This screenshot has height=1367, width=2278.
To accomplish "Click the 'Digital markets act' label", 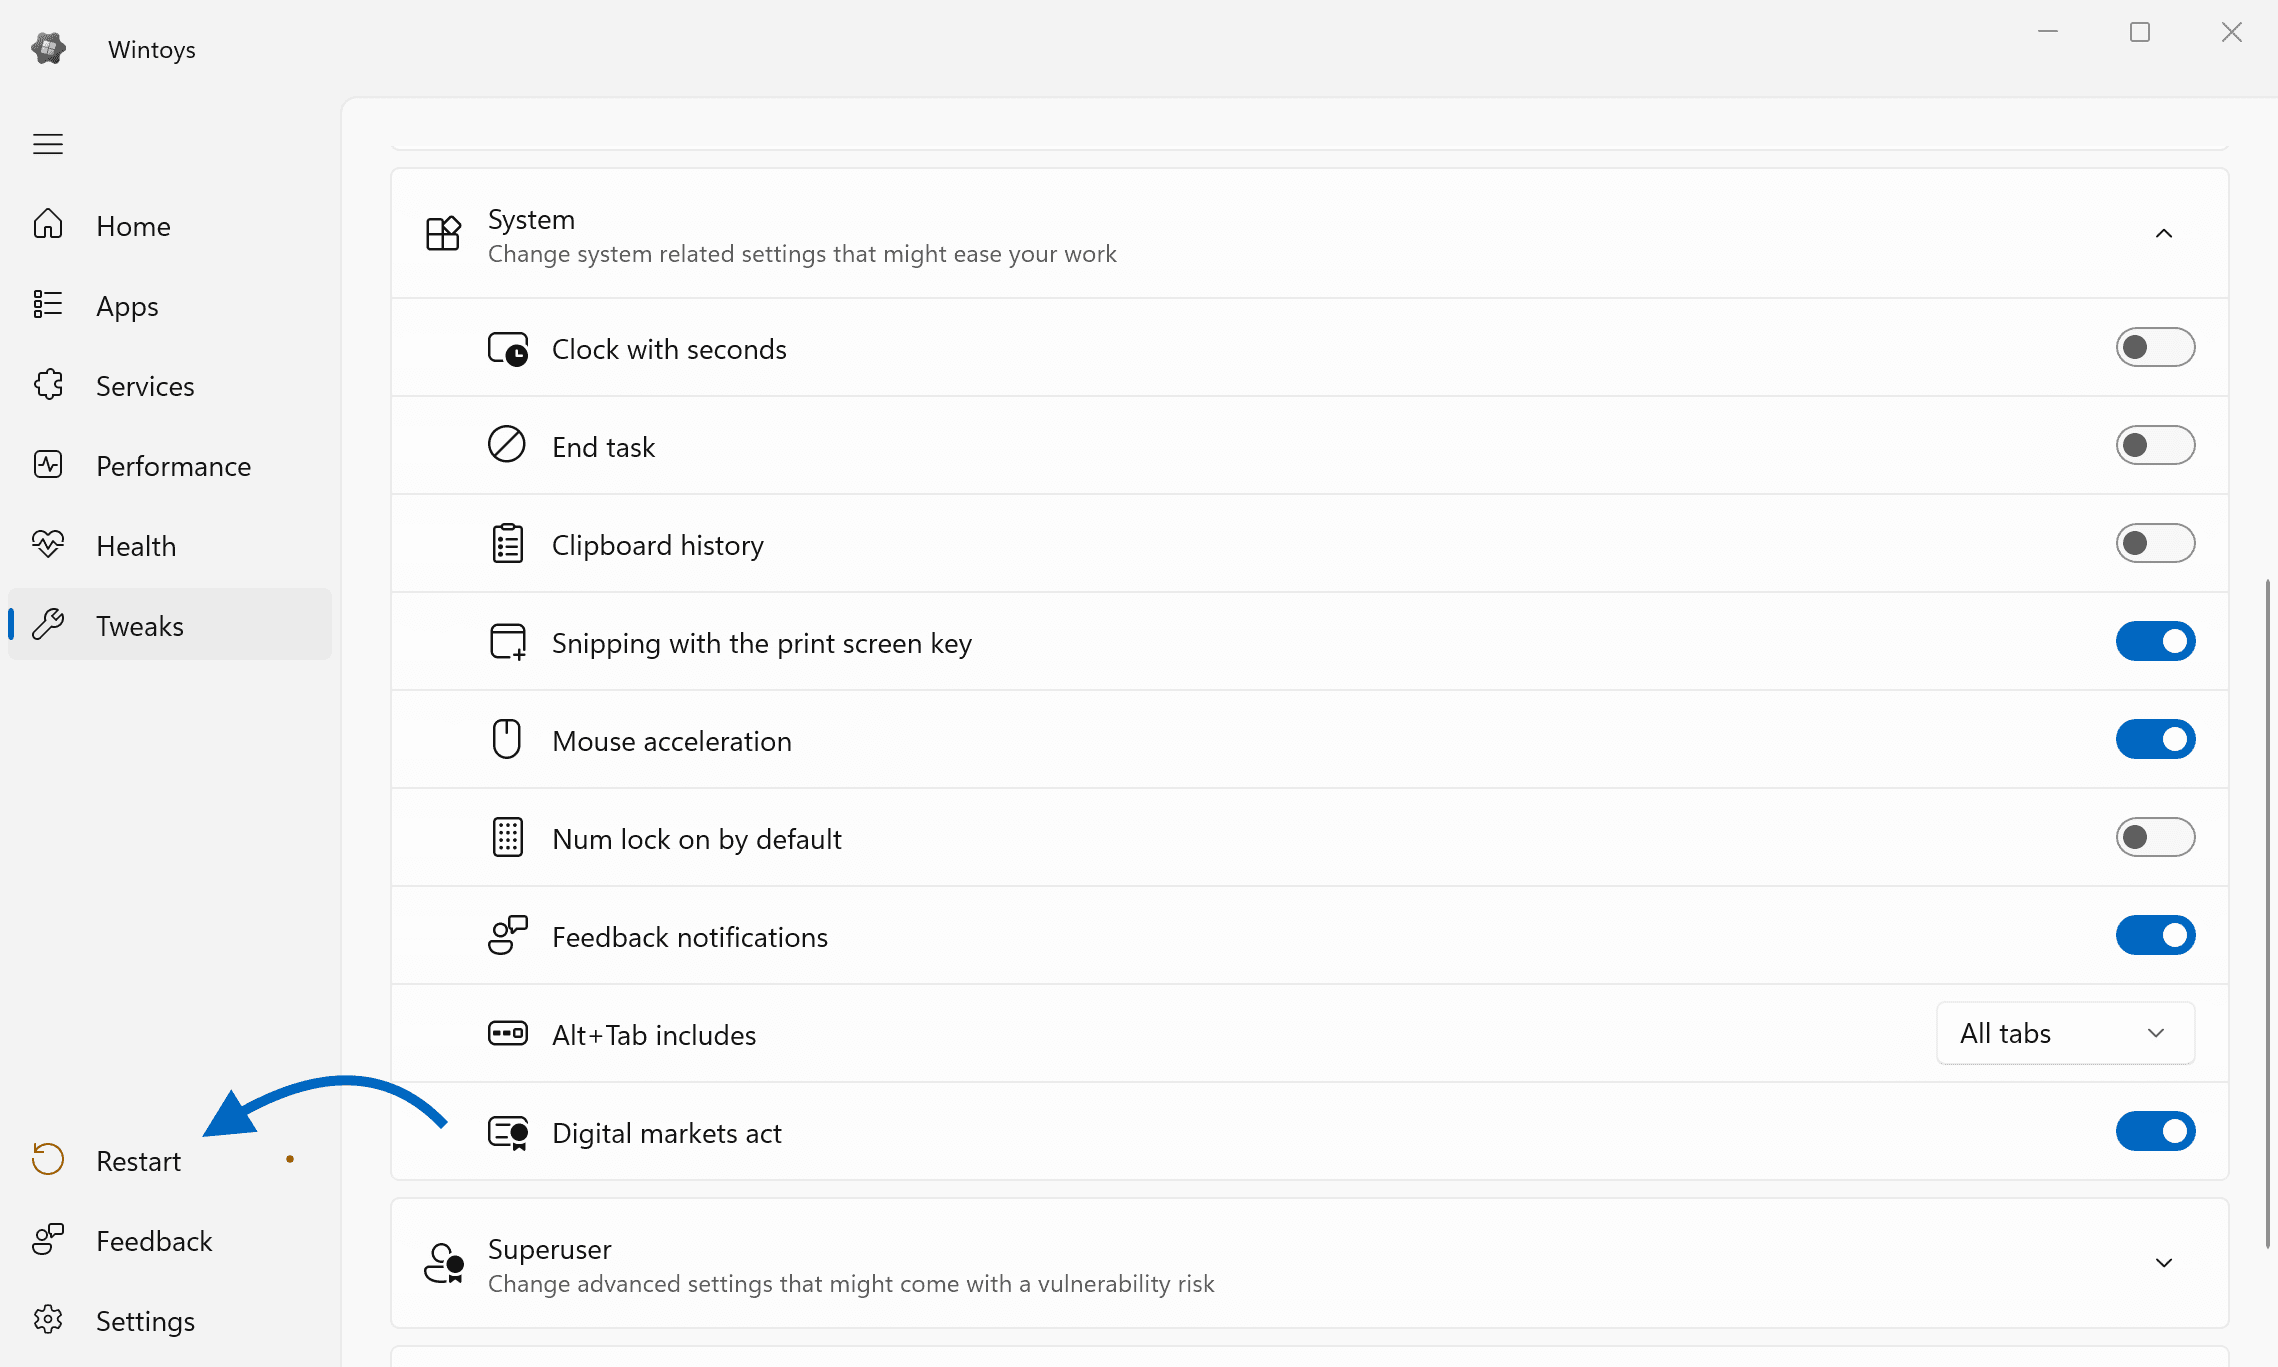I will pos(667,1133).
